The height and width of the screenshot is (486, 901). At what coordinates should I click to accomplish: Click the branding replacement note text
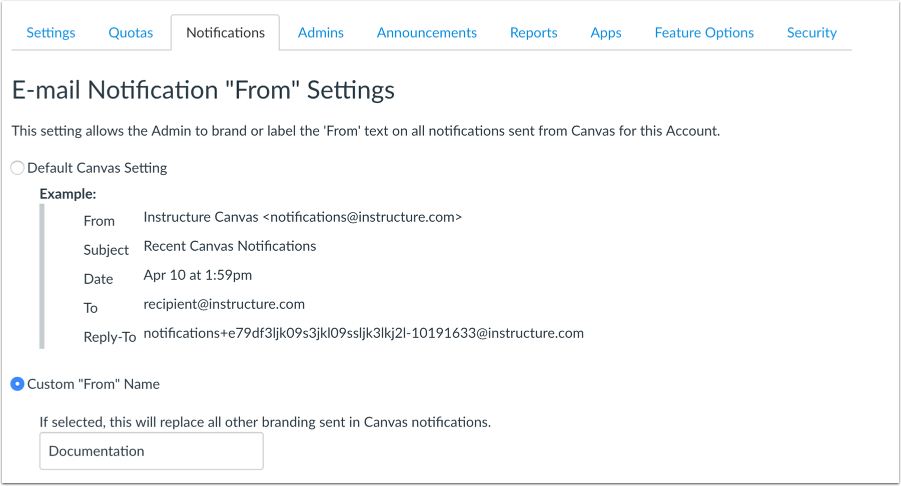point(265,422)
